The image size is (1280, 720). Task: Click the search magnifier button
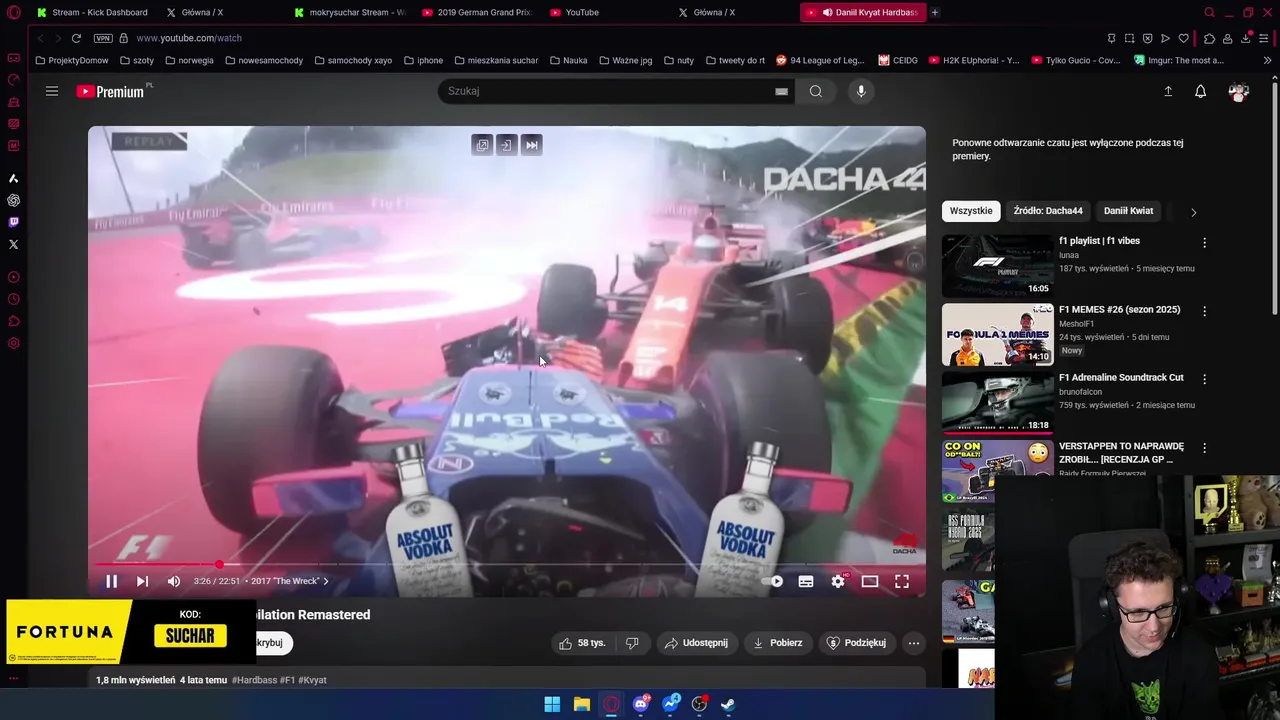coord(816,91)
